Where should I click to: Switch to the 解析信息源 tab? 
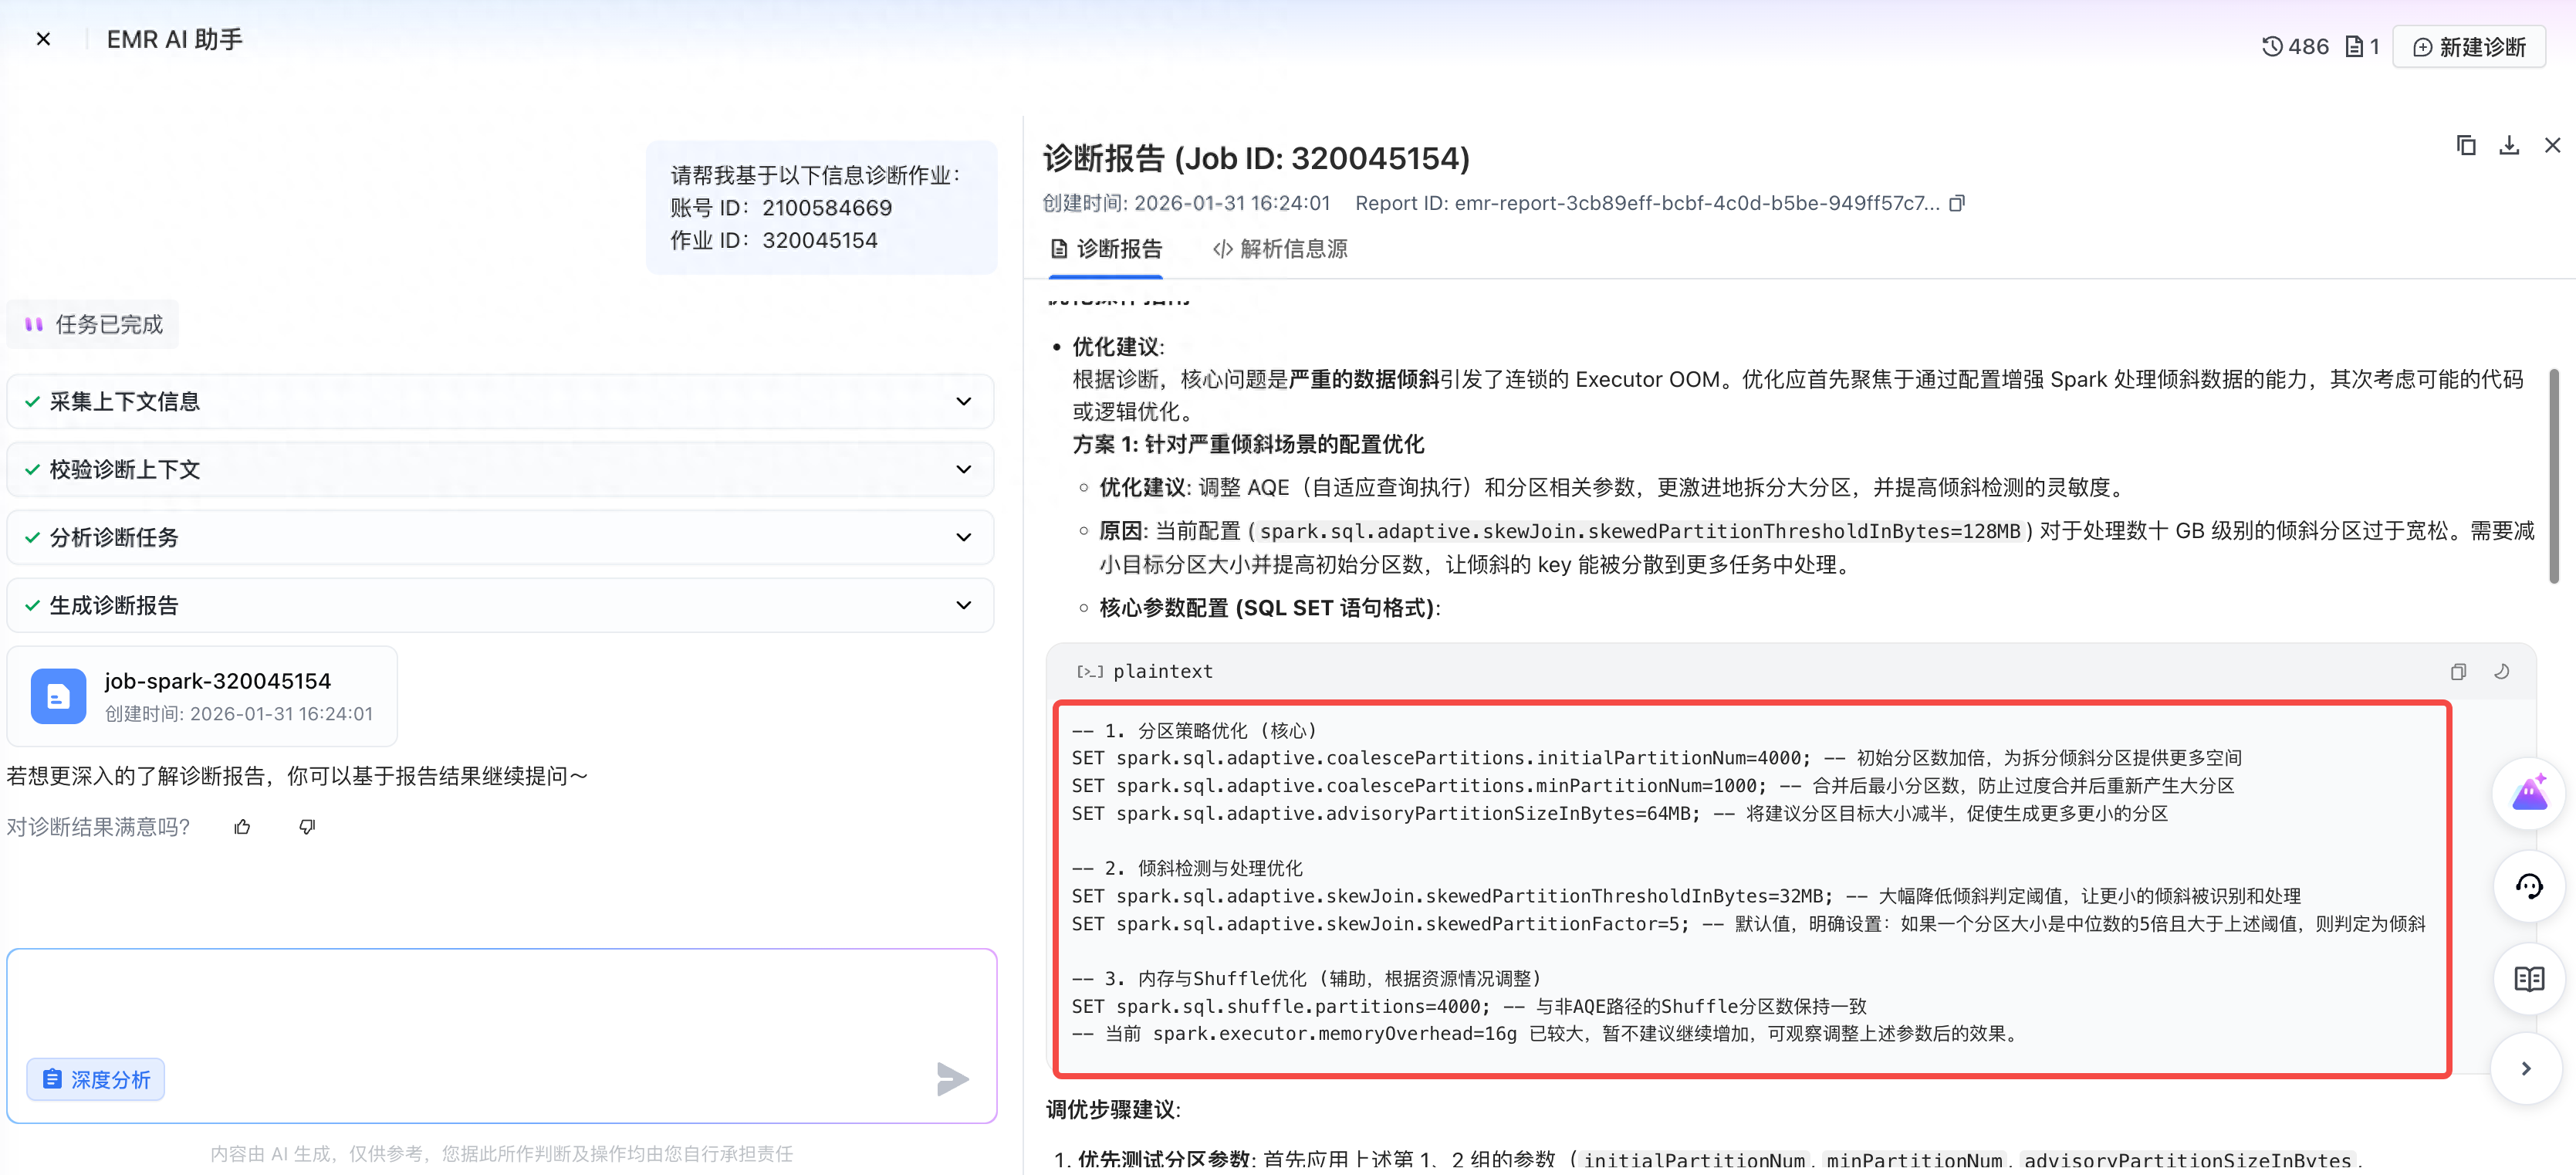click(x=1280, y=249)
